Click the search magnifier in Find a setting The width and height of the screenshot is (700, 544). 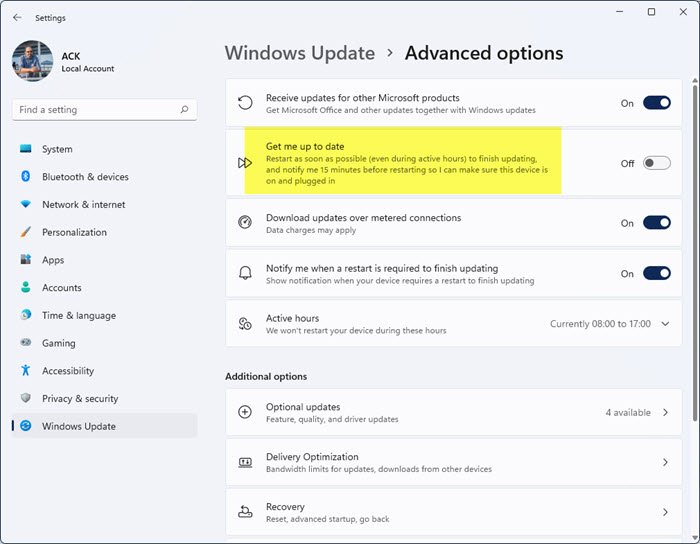tap(184, 110)
